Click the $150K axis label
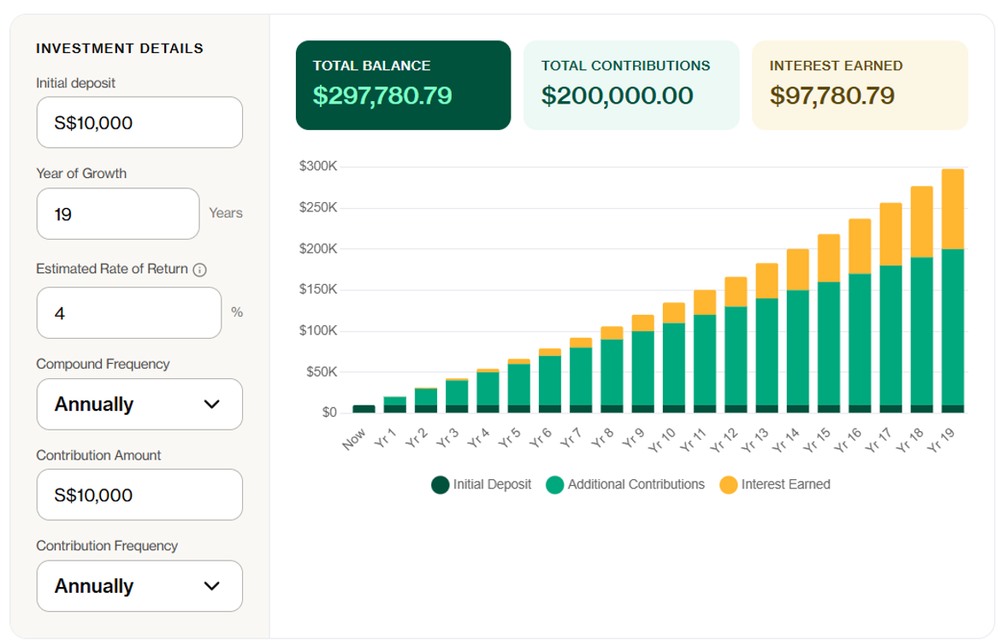The width and height of the screenshot is (1000, 641). click(x=318, y=290)
